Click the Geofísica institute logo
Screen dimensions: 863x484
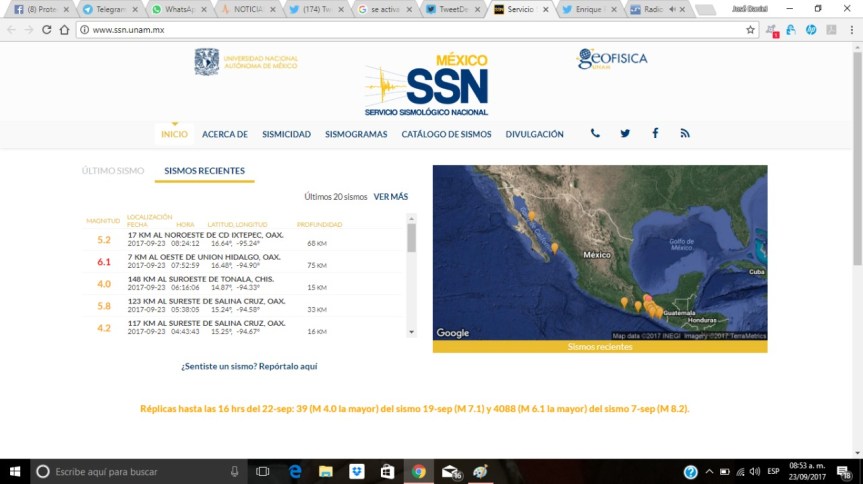point(612,60)
